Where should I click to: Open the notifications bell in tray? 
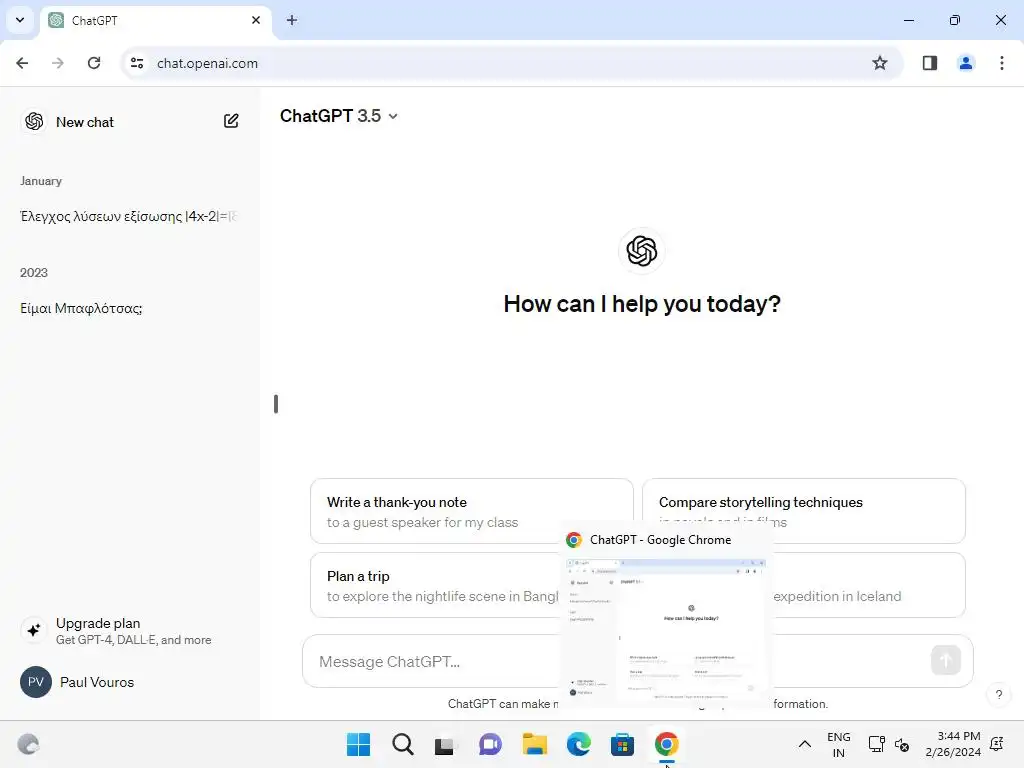pos(997,744)
